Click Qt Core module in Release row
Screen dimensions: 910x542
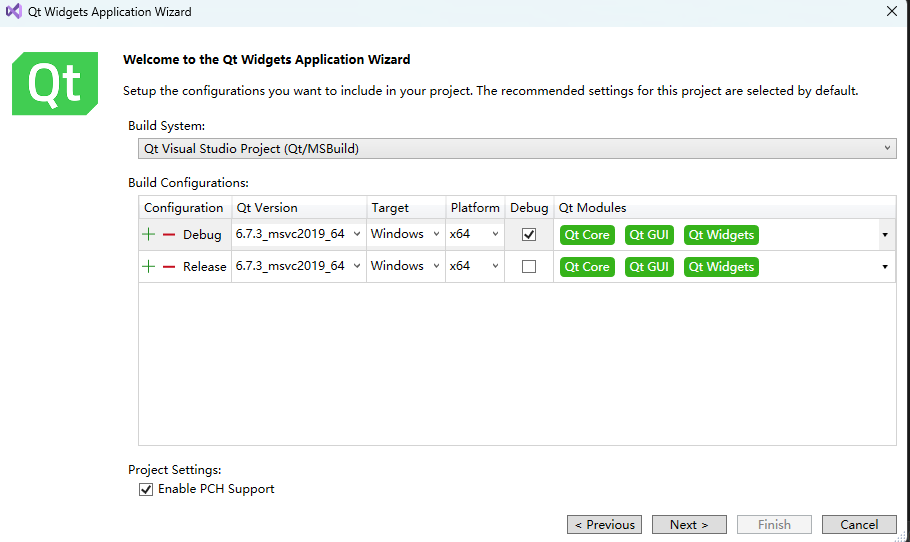click(x=587, y=267)
